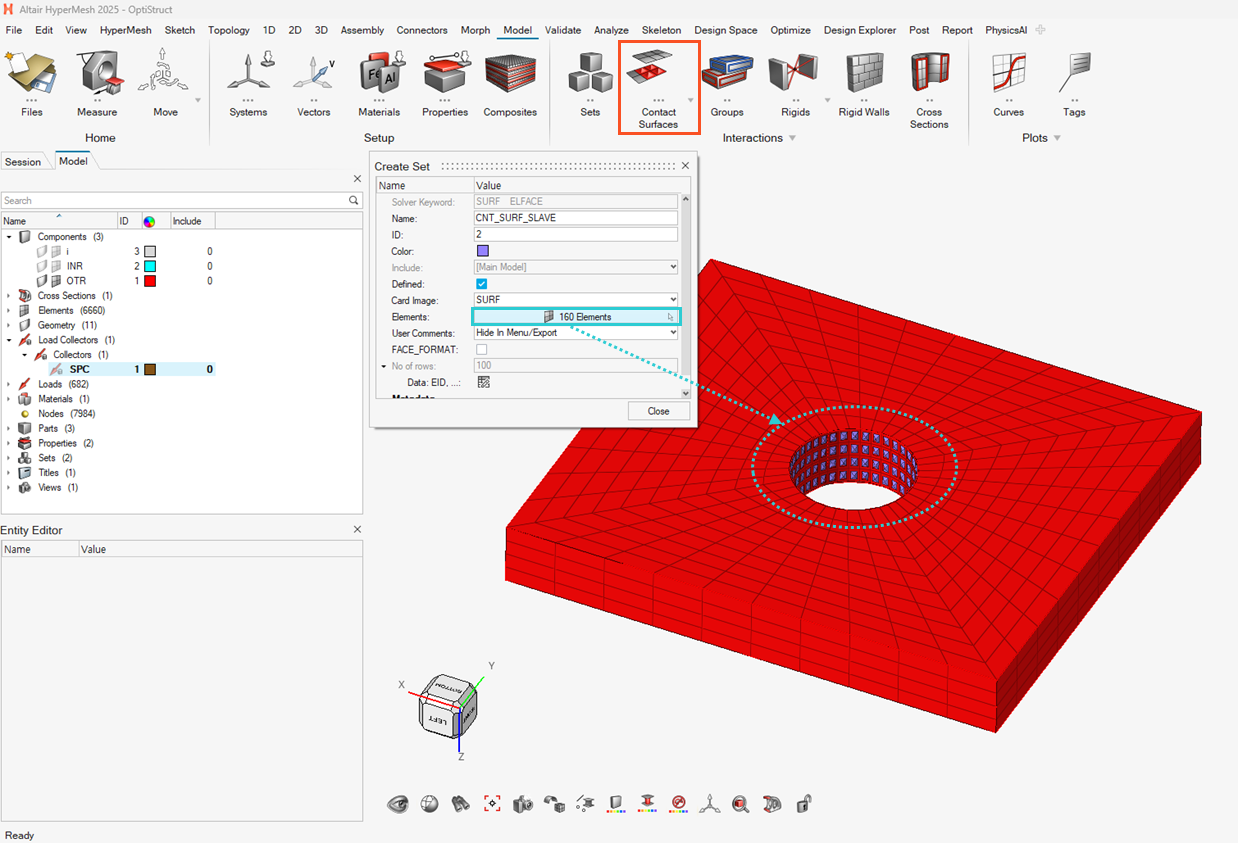Screen dimensions: 1238x843
Task: Uncheck the Defined checkbox
Action: pyautogui.click(x=482, y=284)
